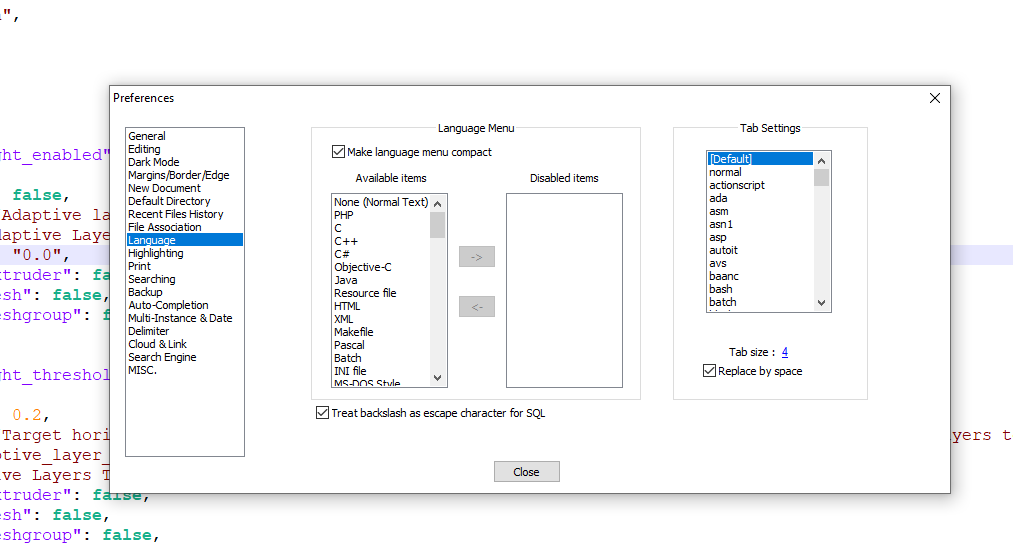1013x547 pixels.
Task: Select batch in Tab Settings list
Action: [723, 302]
